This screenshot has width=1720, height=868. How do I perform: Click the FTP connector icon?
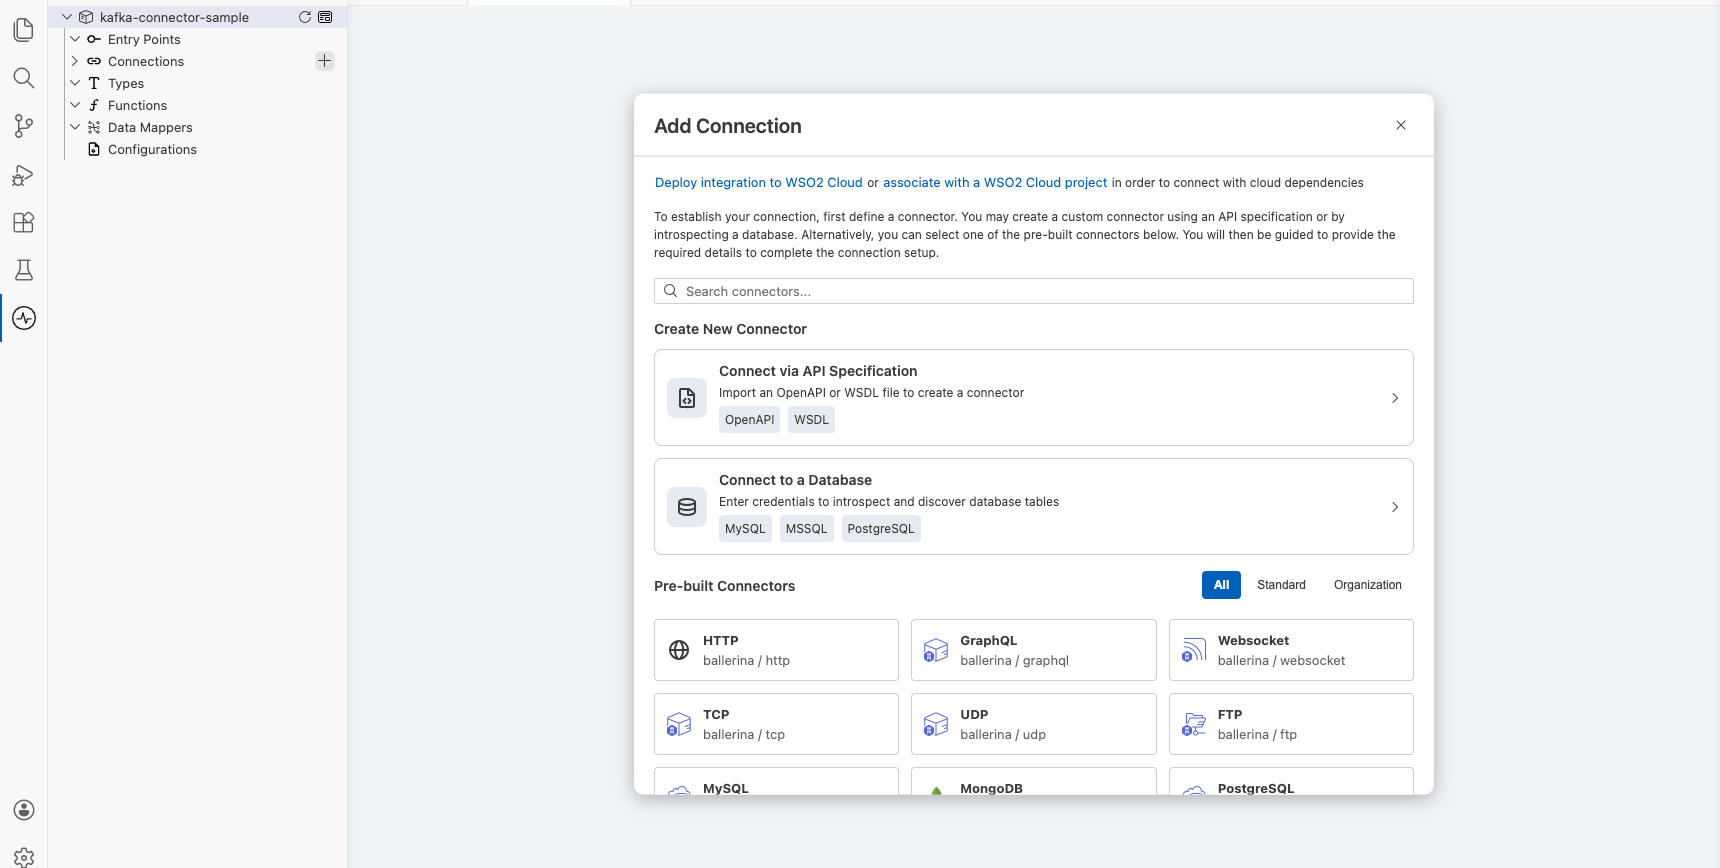coord(1194,724)
